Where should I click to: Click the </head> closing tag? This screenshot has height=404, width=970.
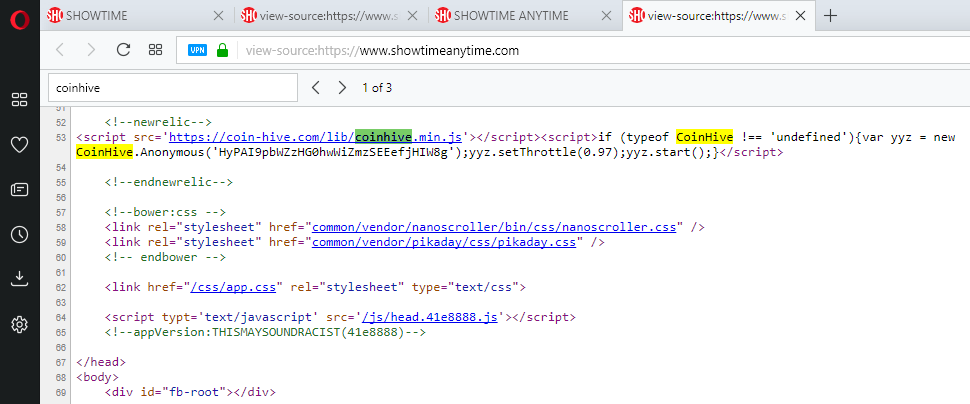(x=101, y=363)
